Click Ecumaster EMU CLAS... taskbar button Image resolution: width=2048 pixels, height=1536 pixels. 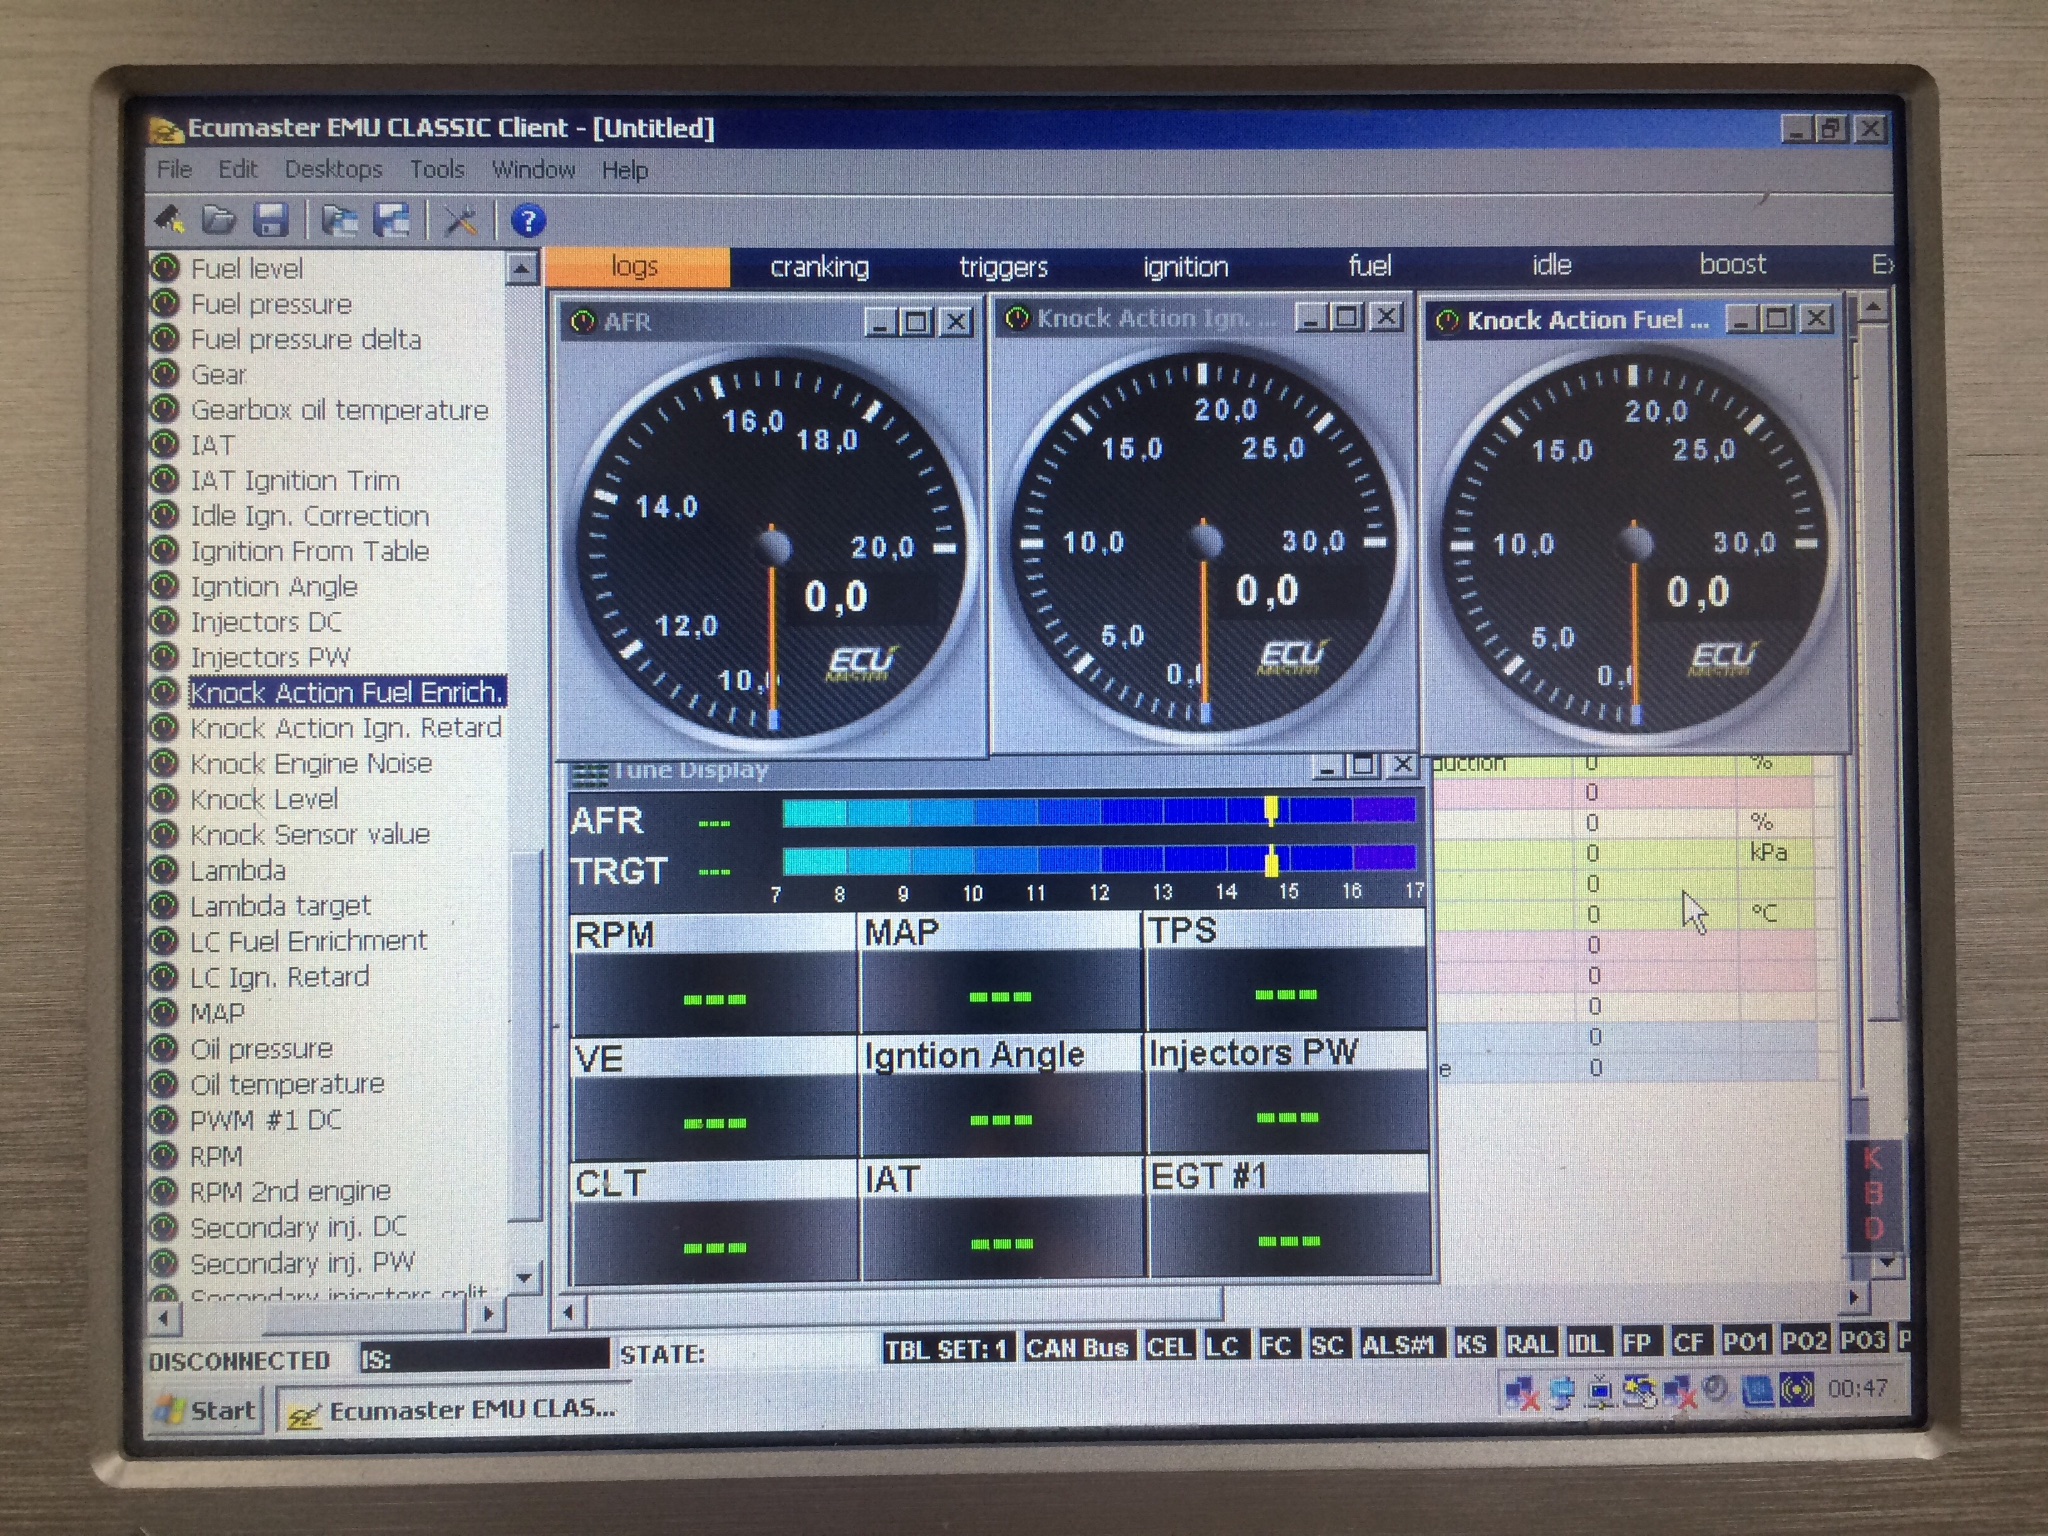pyautogui.click(x=456, y=1410)
